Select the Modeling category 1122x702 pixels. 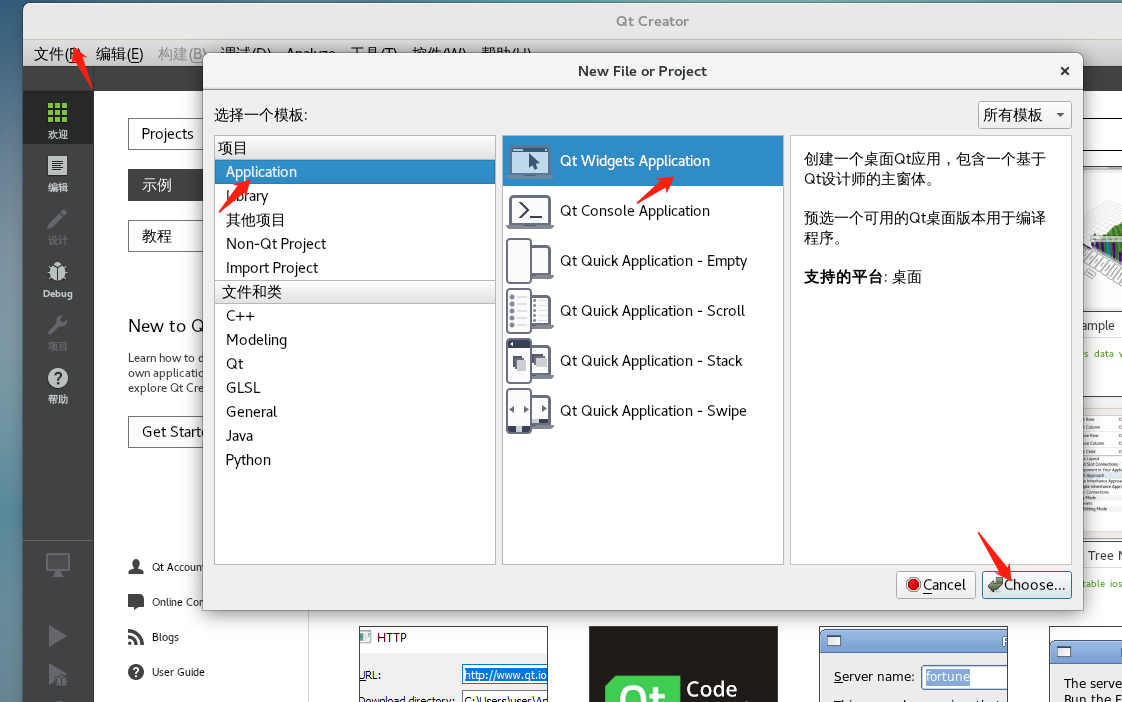(x=355, y=340)
